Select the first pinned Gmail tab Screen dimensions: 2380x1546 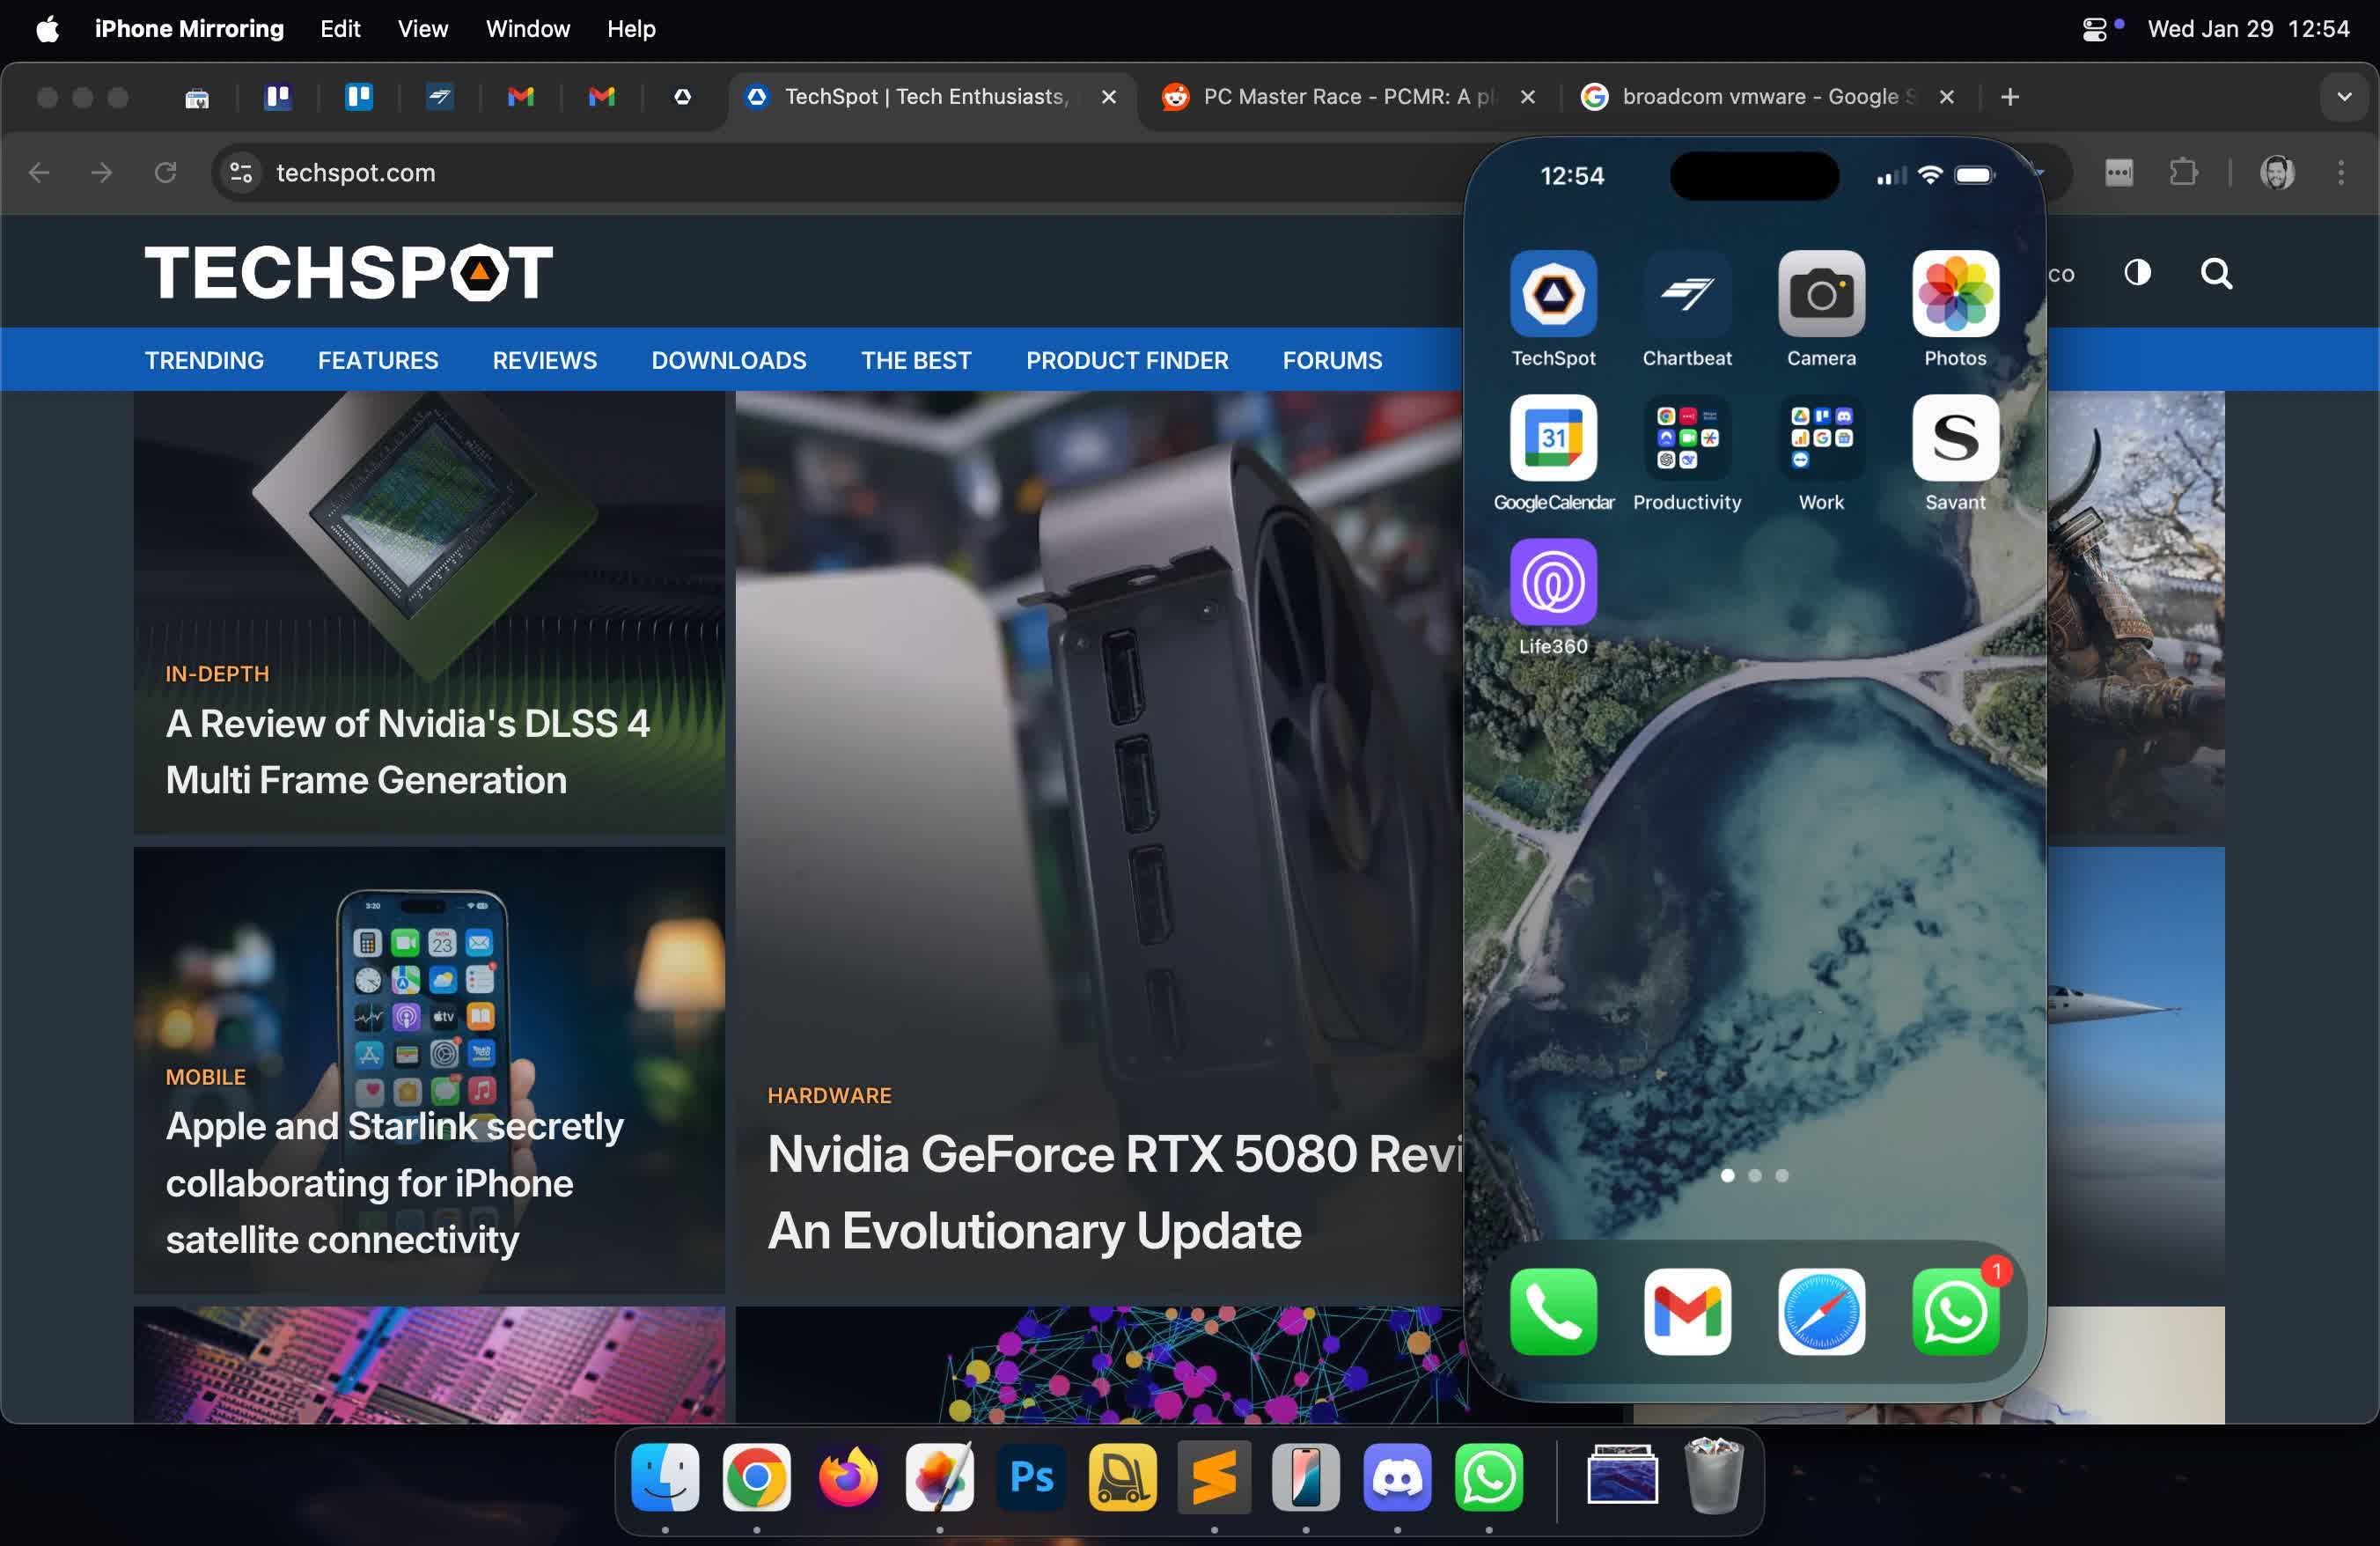click(520, 97)
